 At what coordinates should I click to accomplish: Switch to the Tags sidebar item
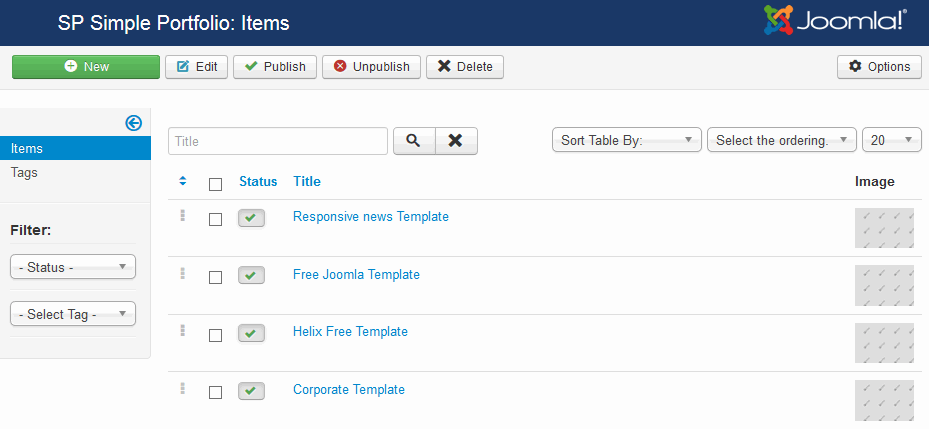tap(25, 172)
